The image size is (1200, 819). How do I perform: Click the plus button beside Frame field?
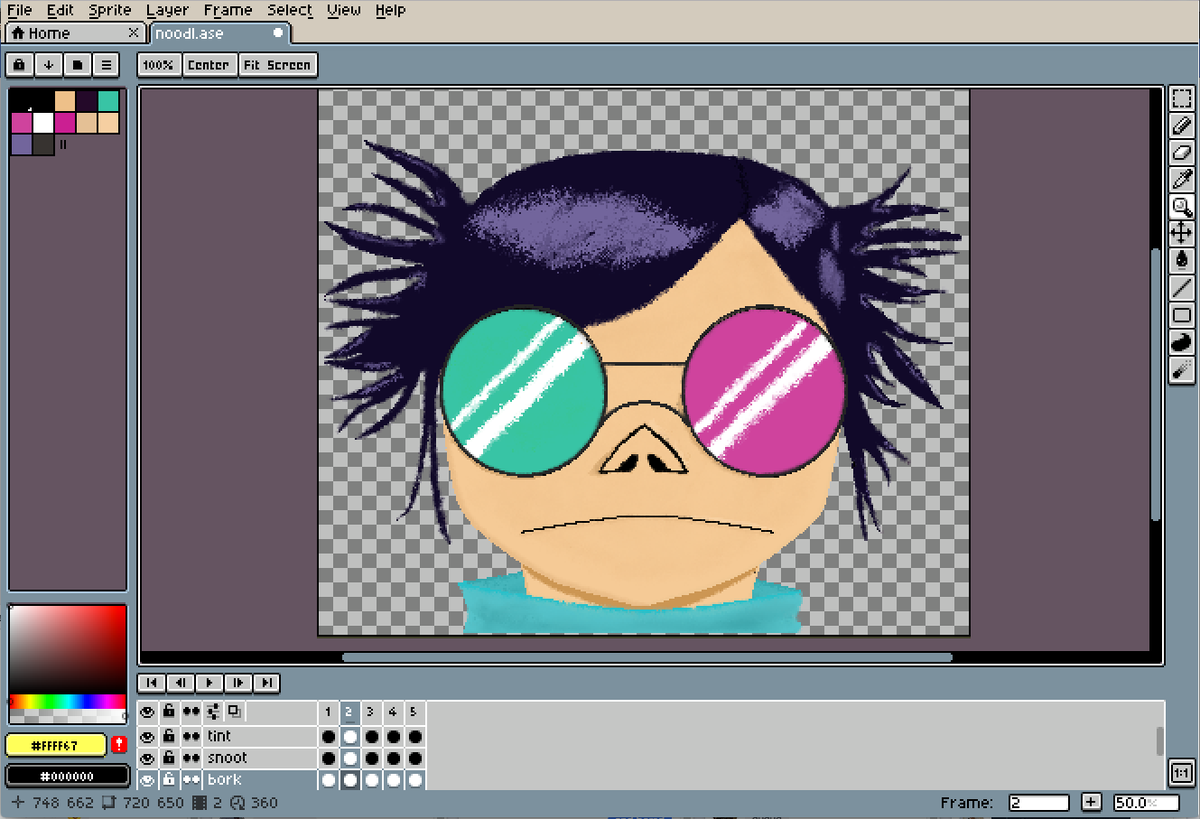click(x=1091, y=802)
